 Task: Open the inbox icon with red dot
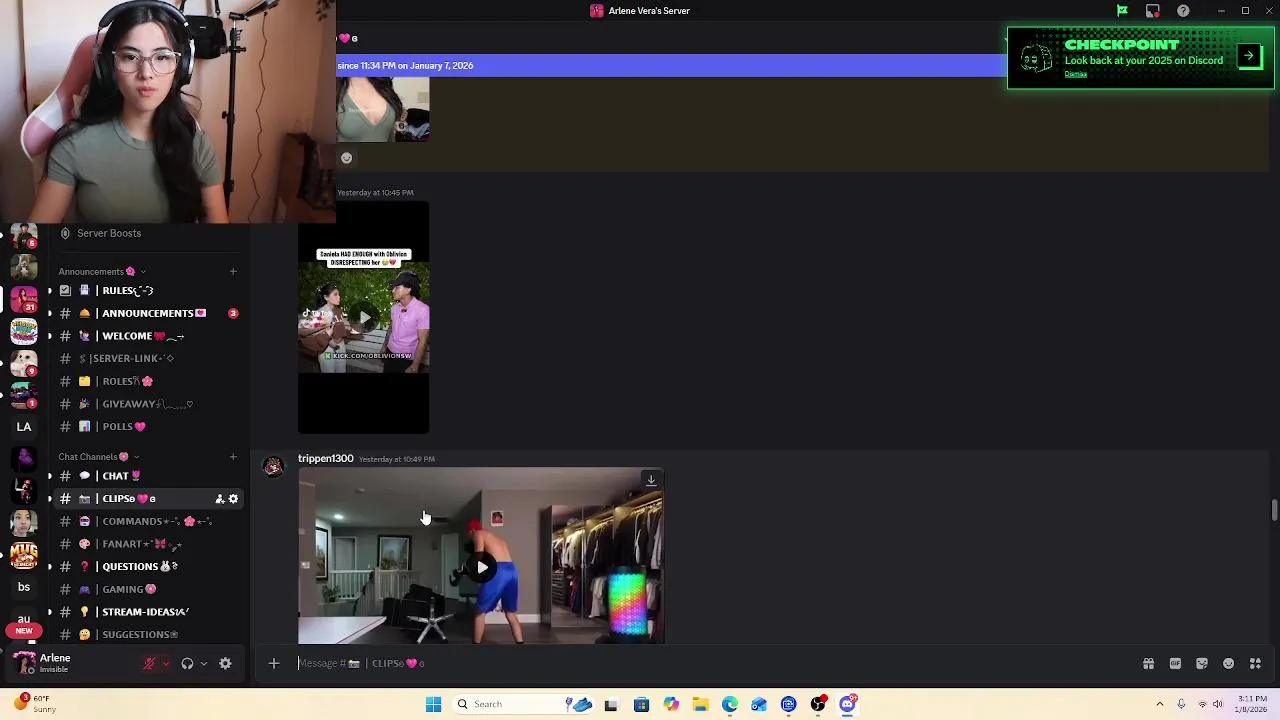1153,11
